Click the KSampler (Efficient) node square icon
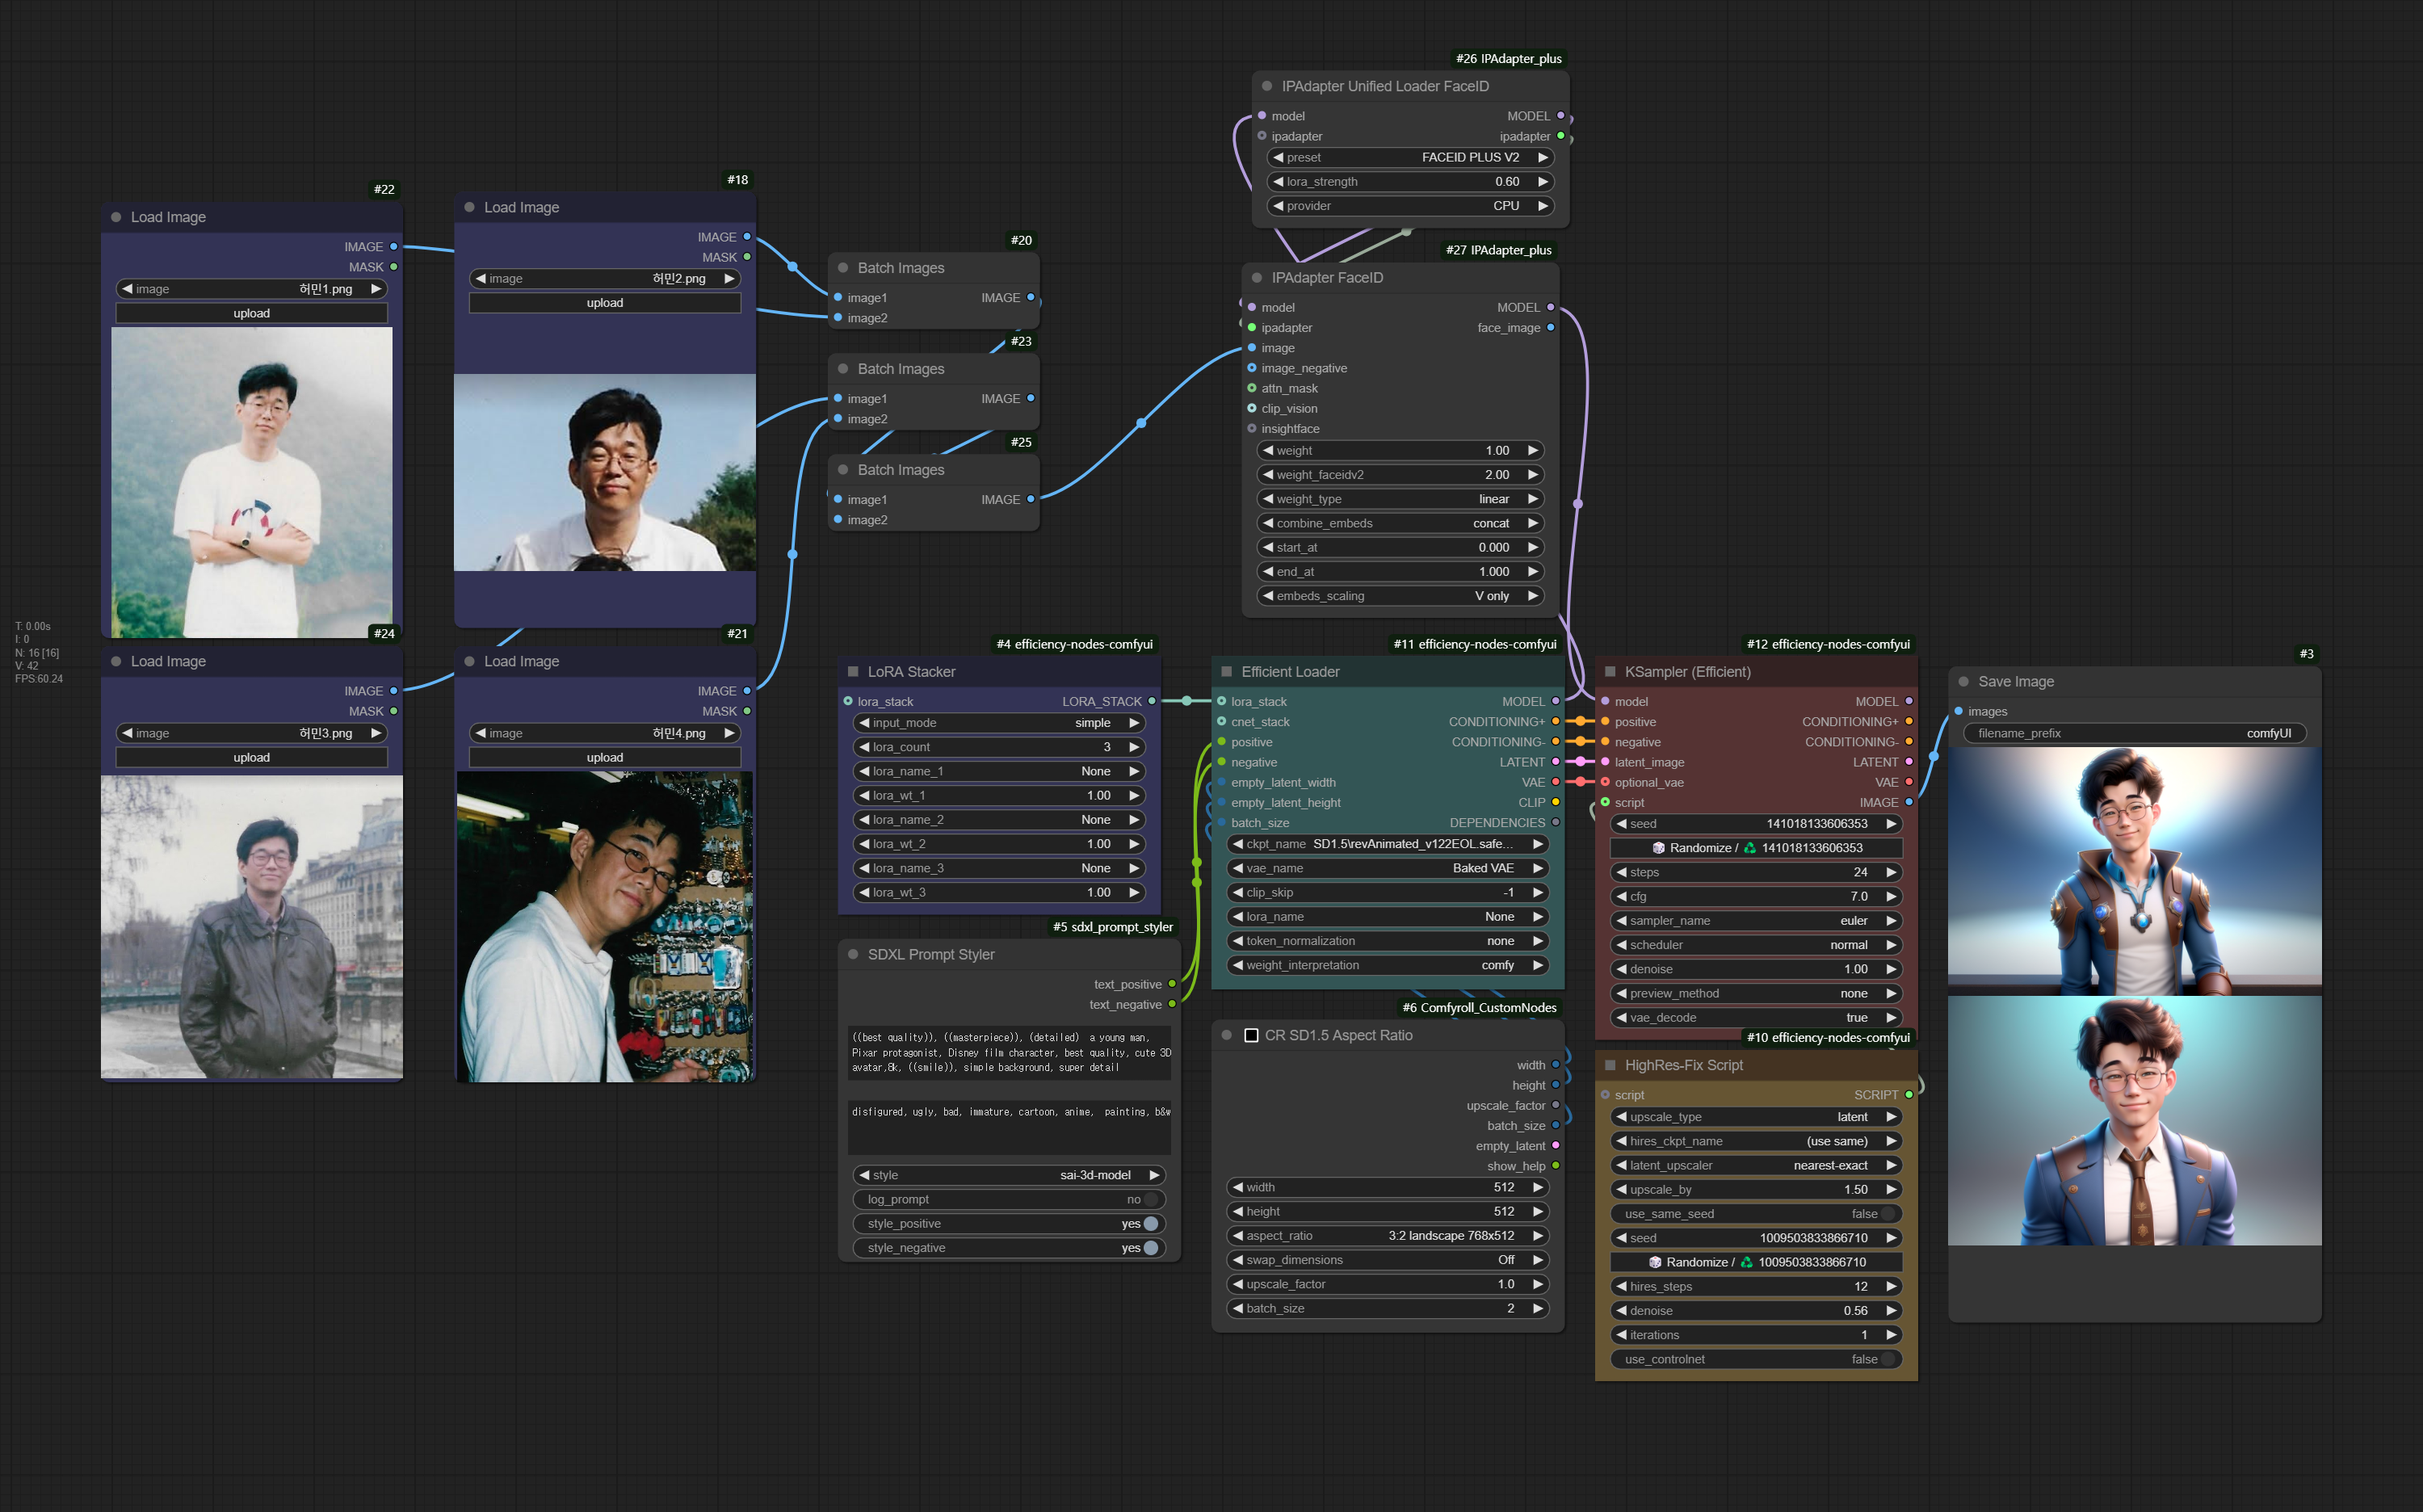Viewport: 2423px width, 1512px height. pyautogui.click(x=1610, y=672)
